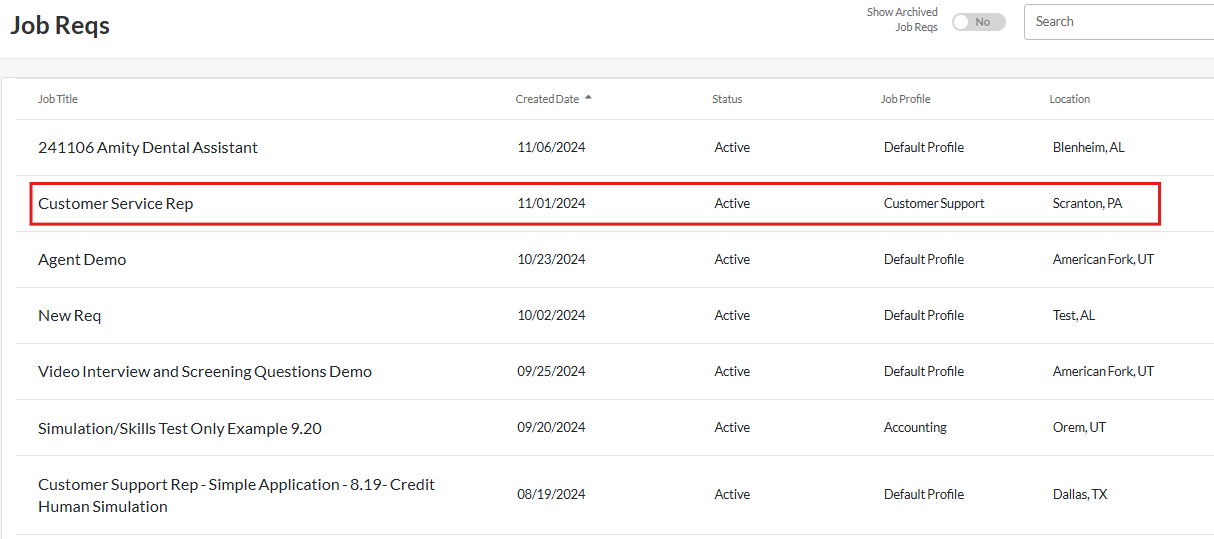Toggle the Show Archived Job Reqs switch

click(978, 22)
